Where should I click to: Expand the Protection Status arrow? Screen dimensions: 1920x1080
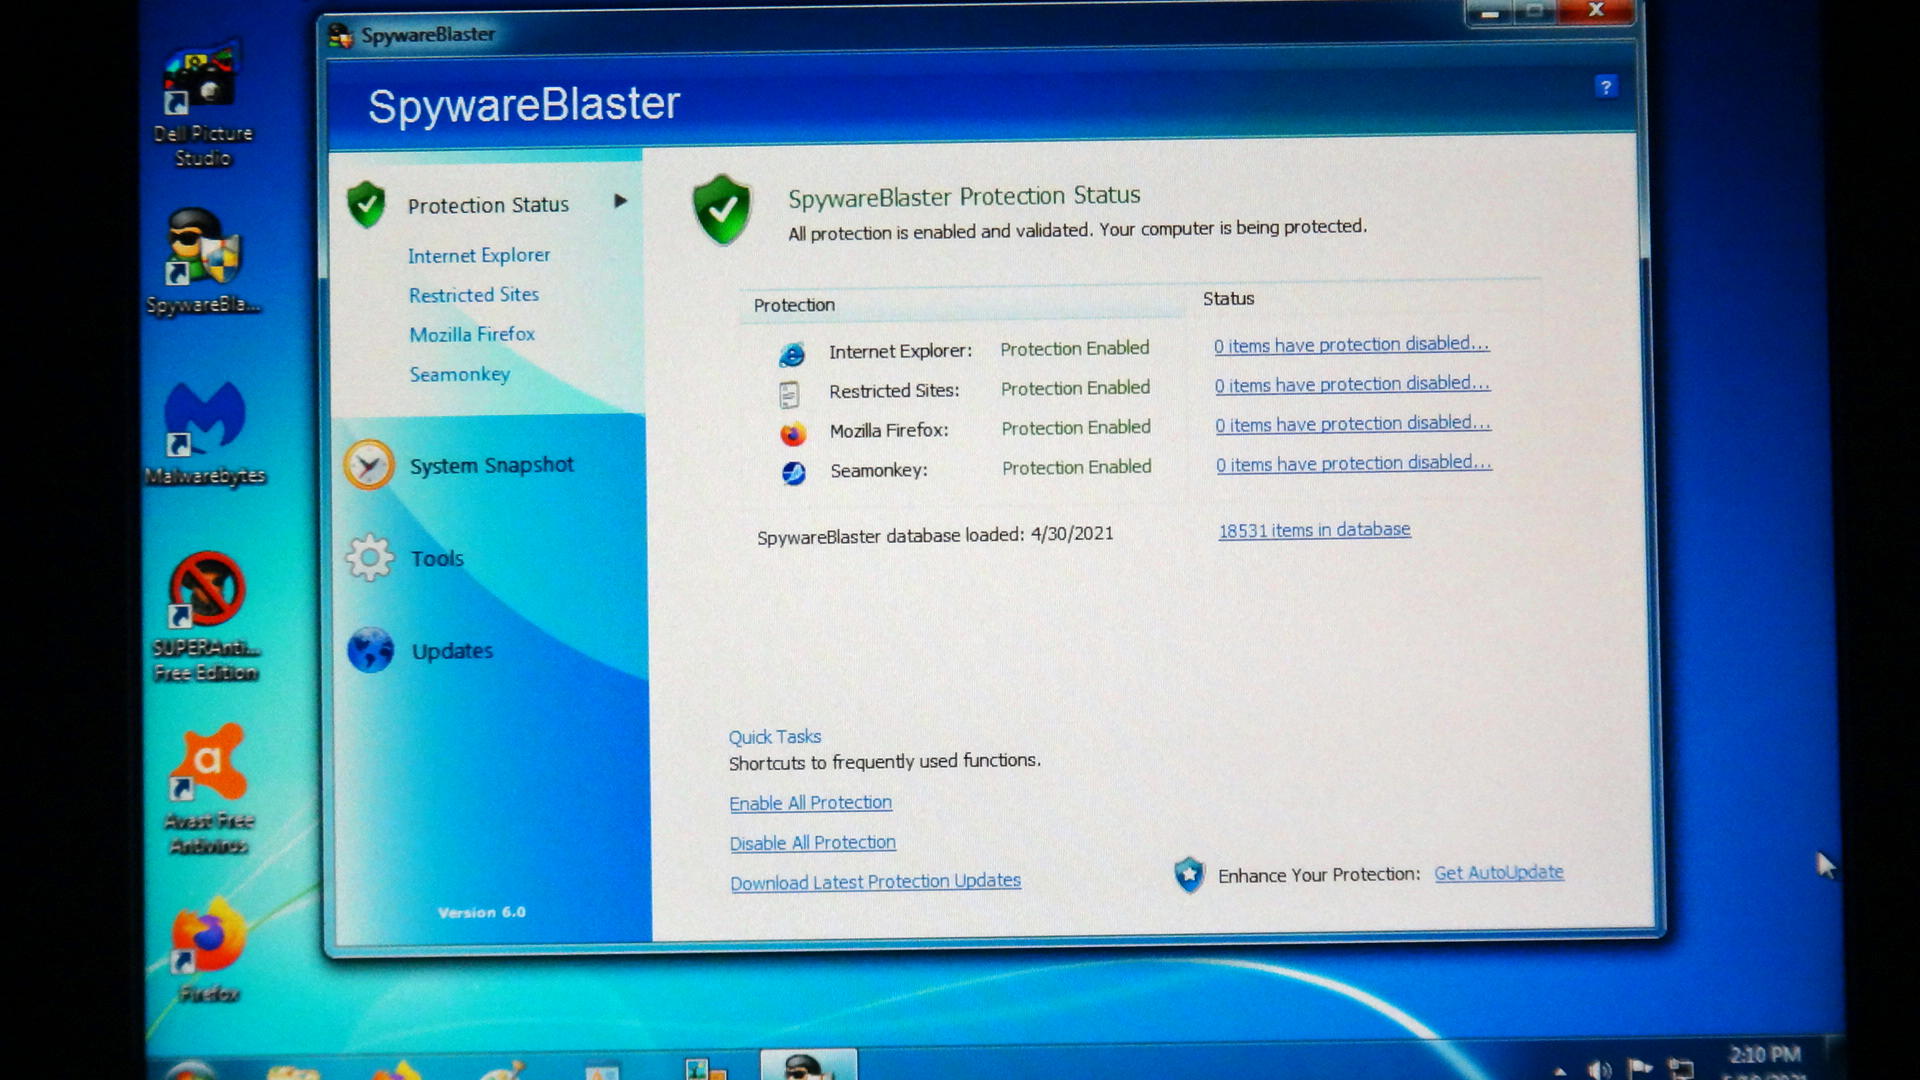[620, 201]
